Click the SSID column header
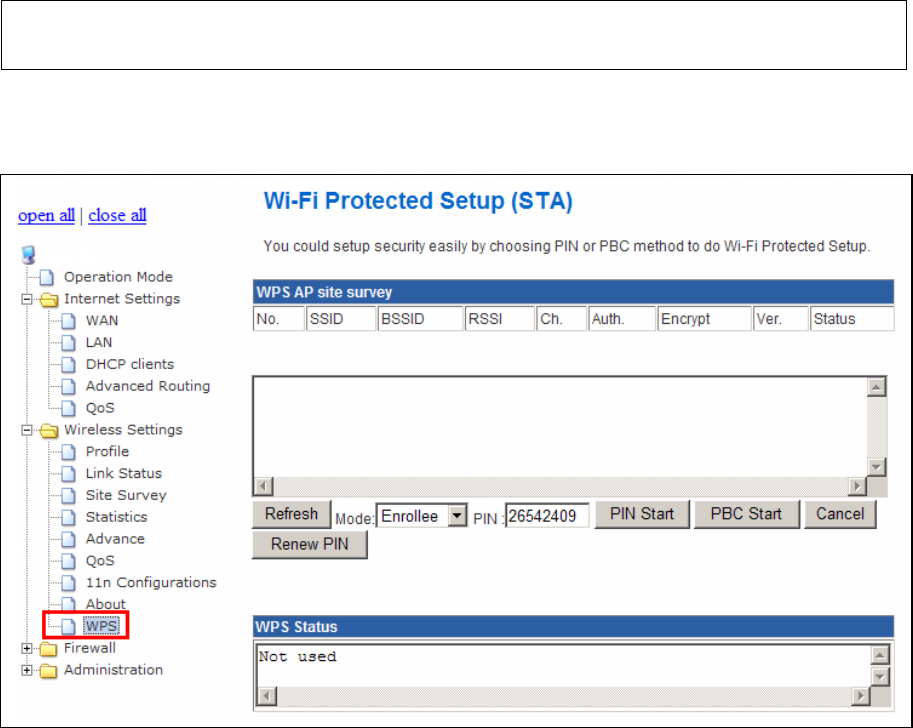Image resolution: width=913 pixels, height=728 pixels. (x=341, y=319)
